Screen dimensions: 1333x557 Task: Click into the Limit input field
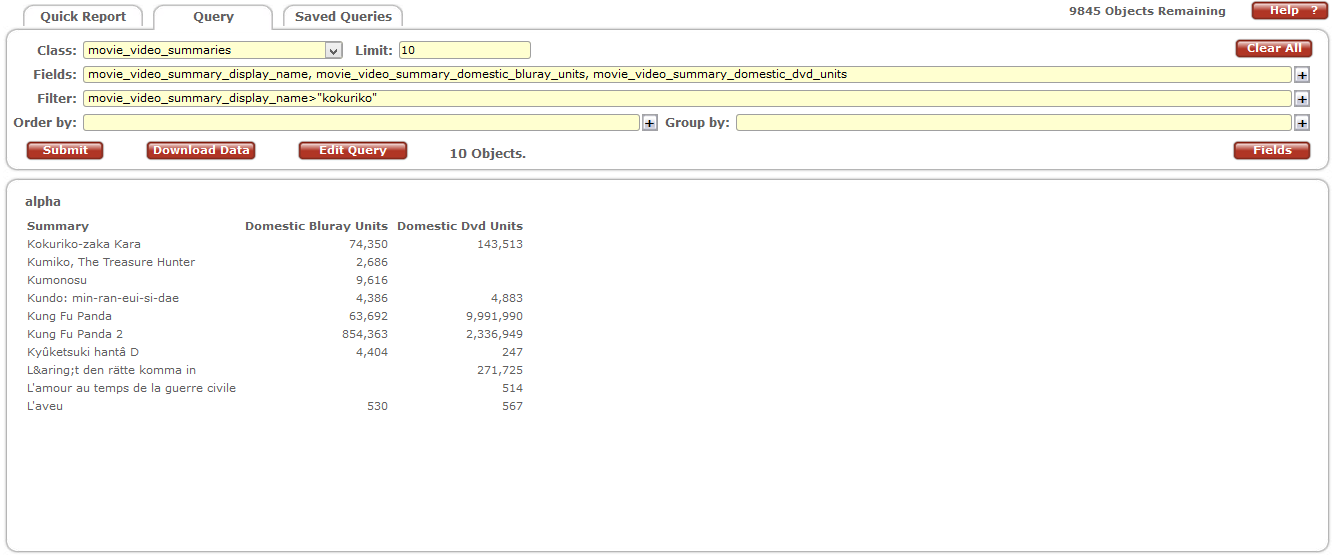click(464, 50)
